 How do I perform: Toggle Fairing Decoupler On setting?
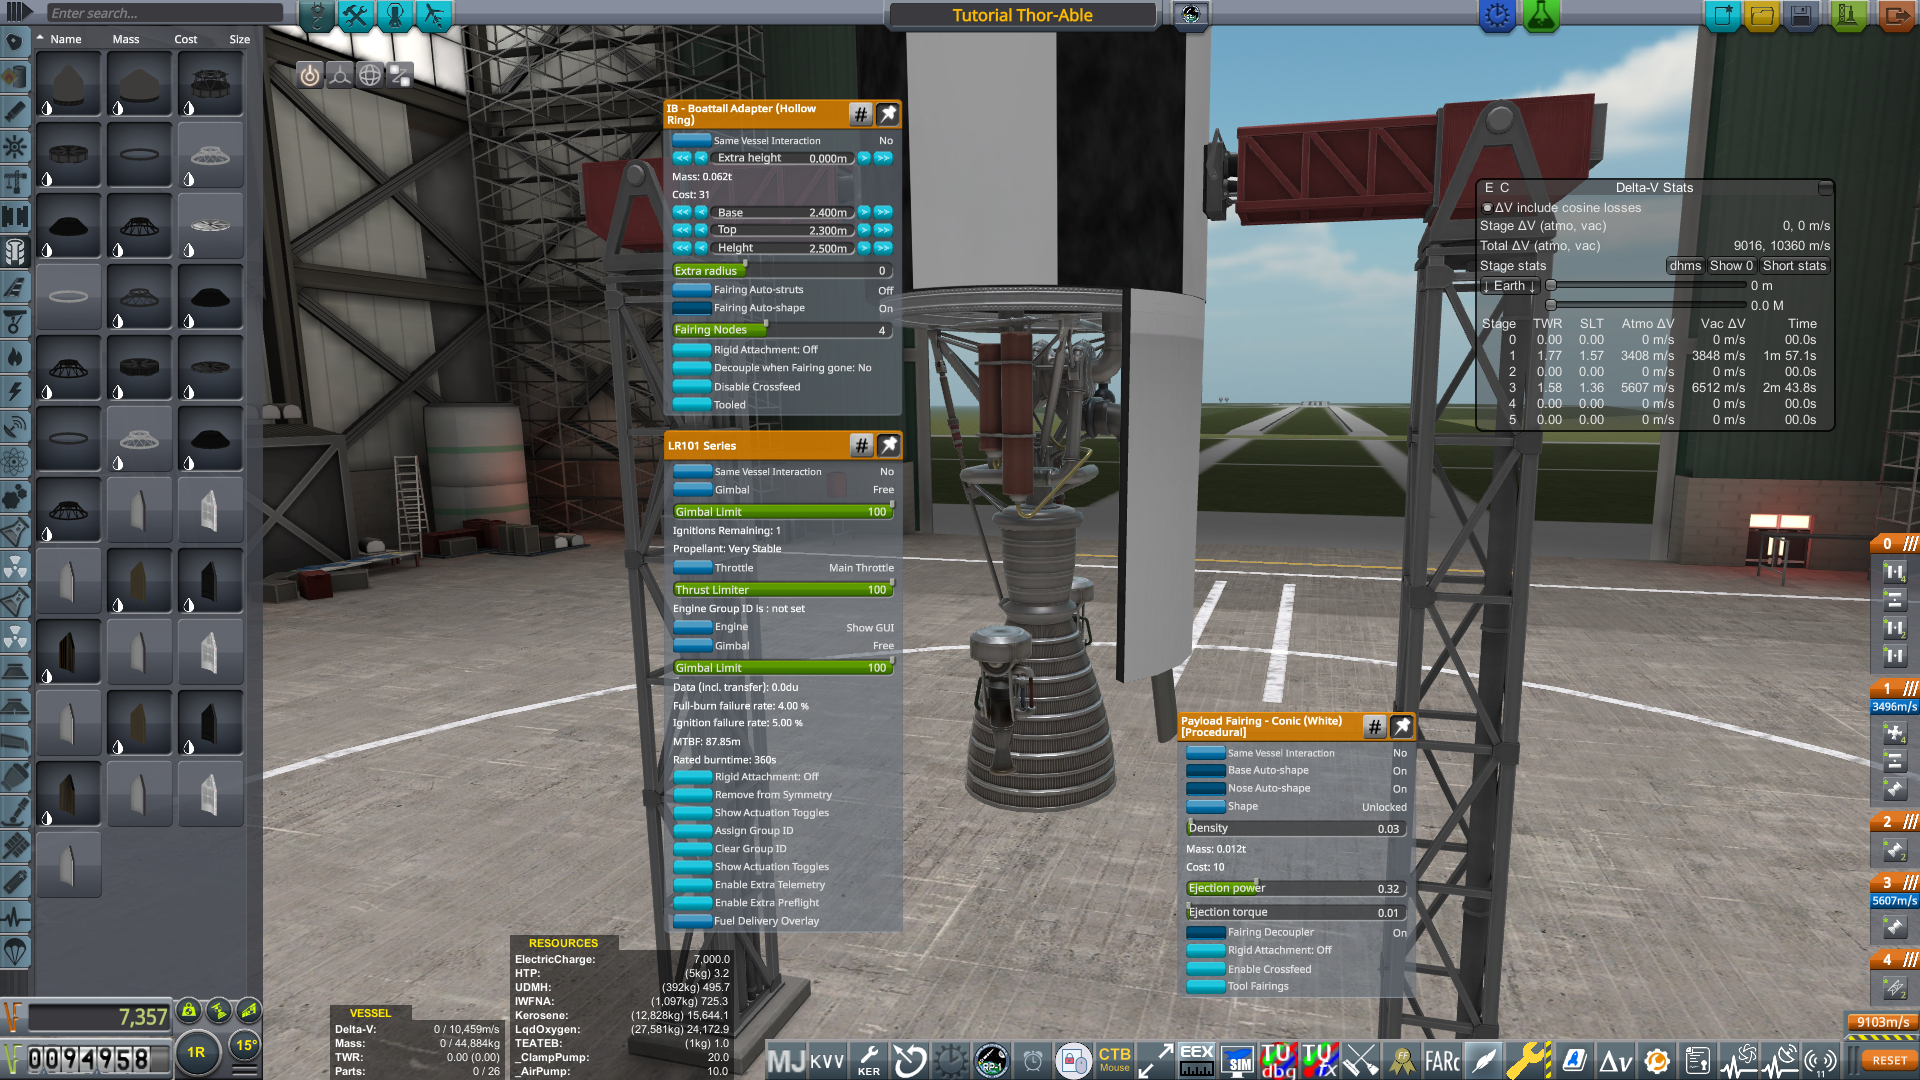click(x=1205, y=932)
